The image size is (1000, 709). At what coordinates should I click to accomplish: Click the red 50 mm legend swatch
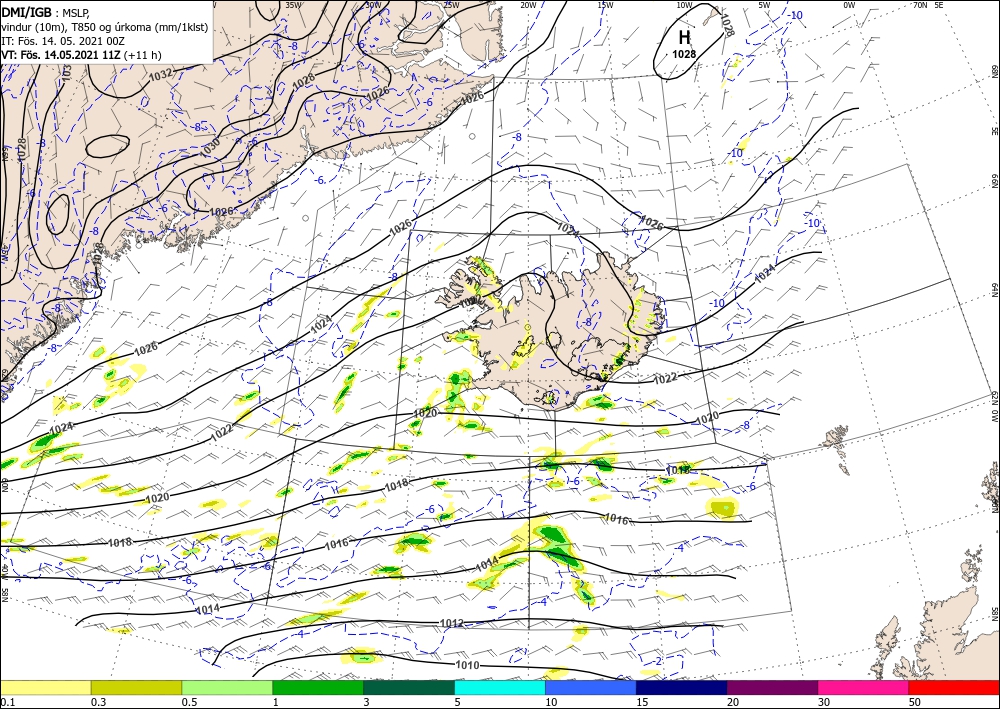click(954, 687)
